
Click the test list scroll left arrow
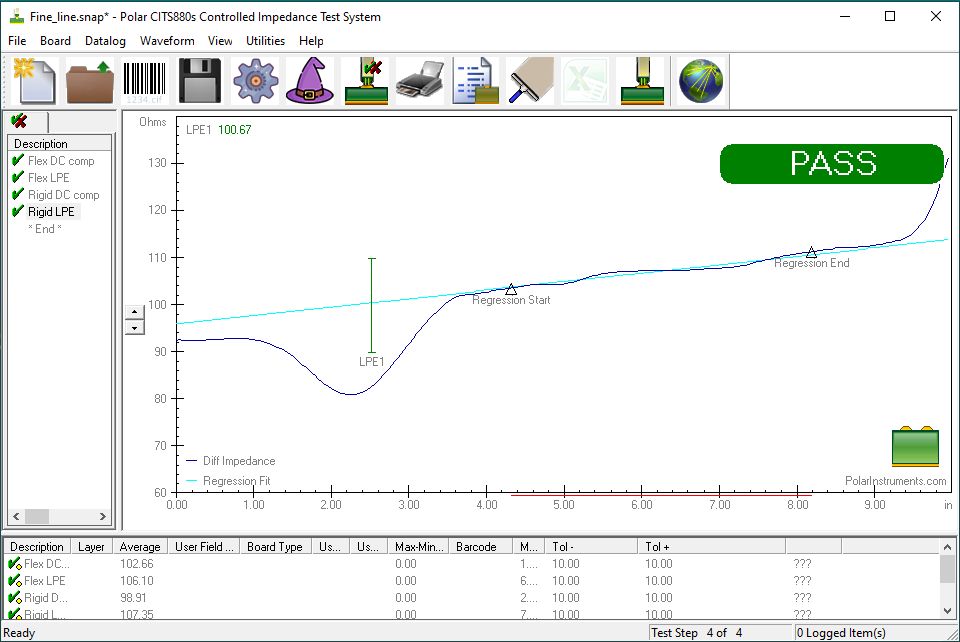click(16, 517)
